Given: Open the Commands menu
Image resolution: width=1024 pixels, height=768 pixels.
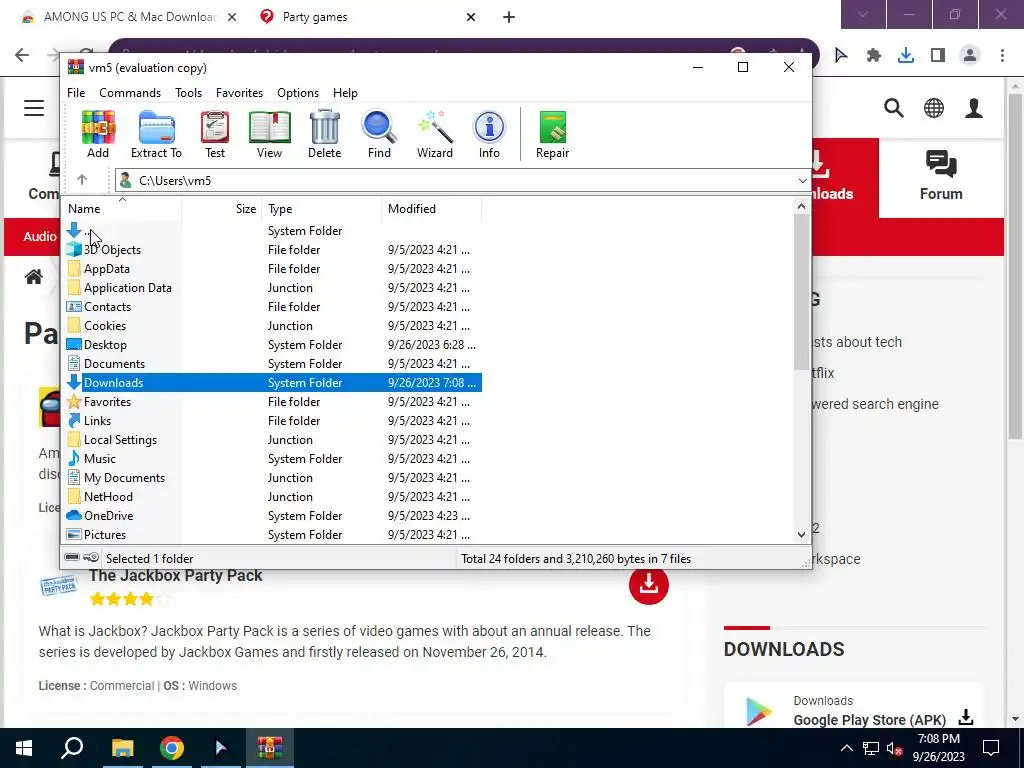Looking at the screenshot, I should tap(130, 93).
